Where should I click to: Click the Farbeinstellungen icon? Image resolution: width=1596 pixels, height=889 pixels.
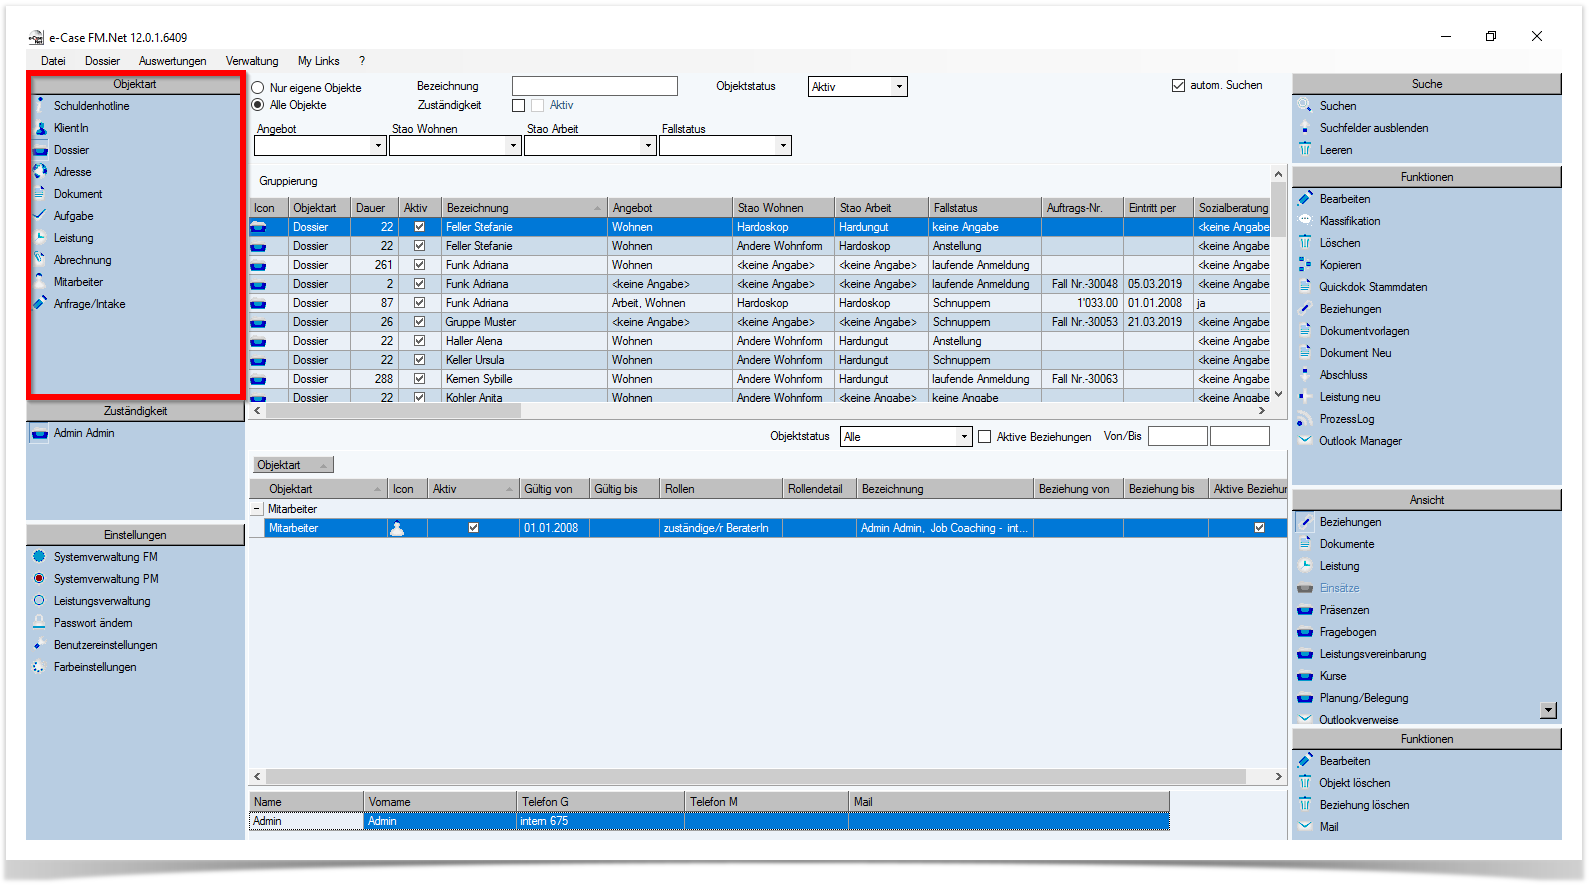click(x=40, y=667)
